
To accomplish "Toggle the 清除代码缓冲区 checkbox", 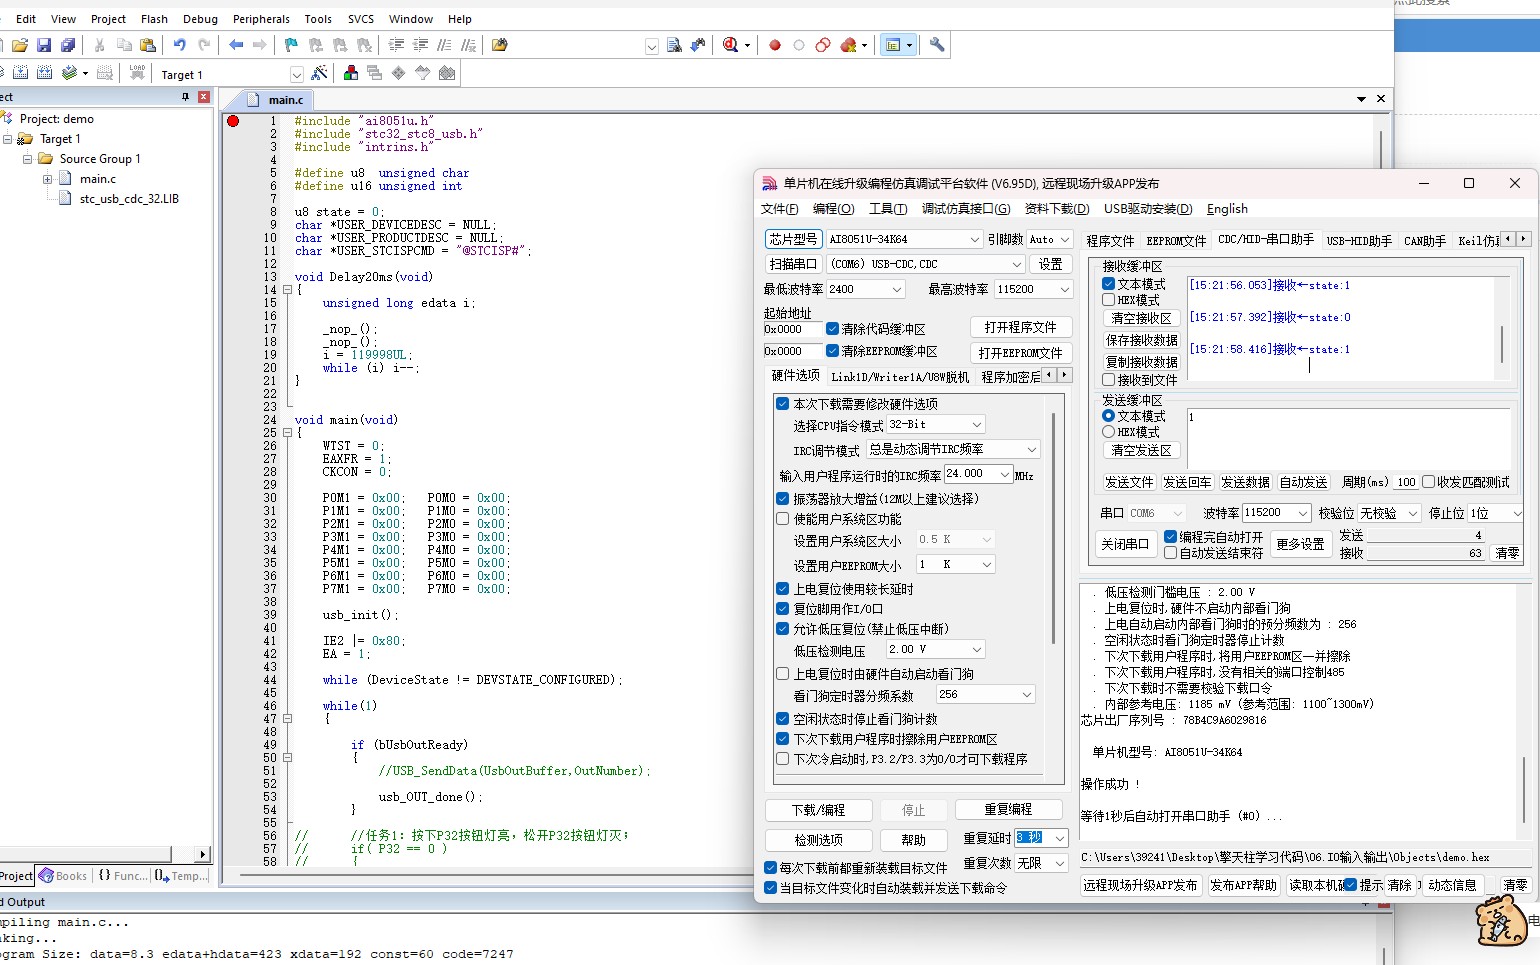I will (832, 328).
